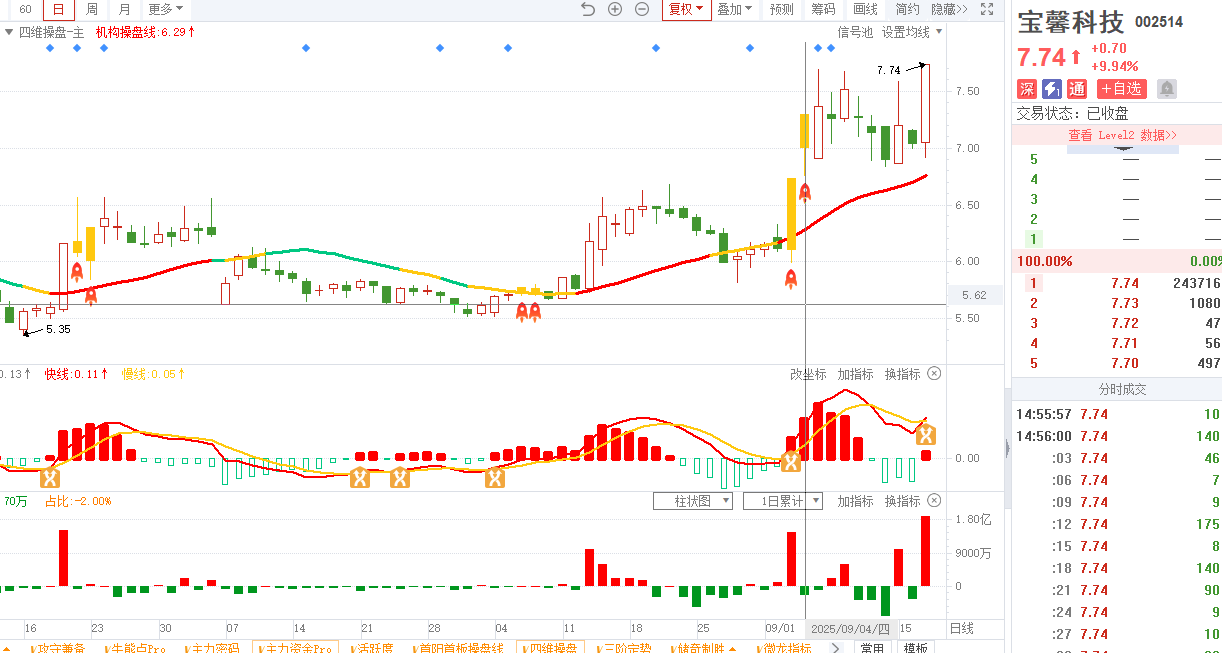The image size is (1222, 653).
Task: Zoom in chart with the plus icon
Action: click(615, 10)
